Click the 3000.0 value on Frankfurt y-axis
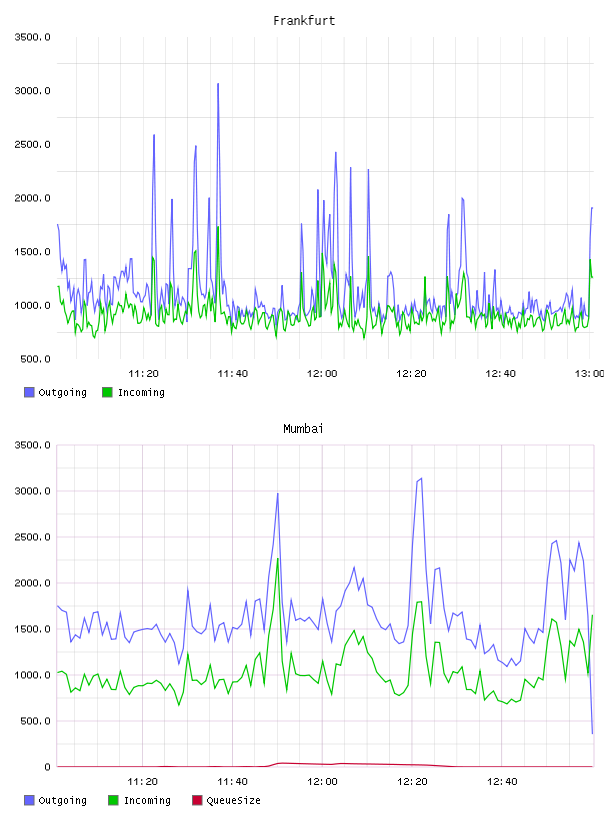 [32, 91]
